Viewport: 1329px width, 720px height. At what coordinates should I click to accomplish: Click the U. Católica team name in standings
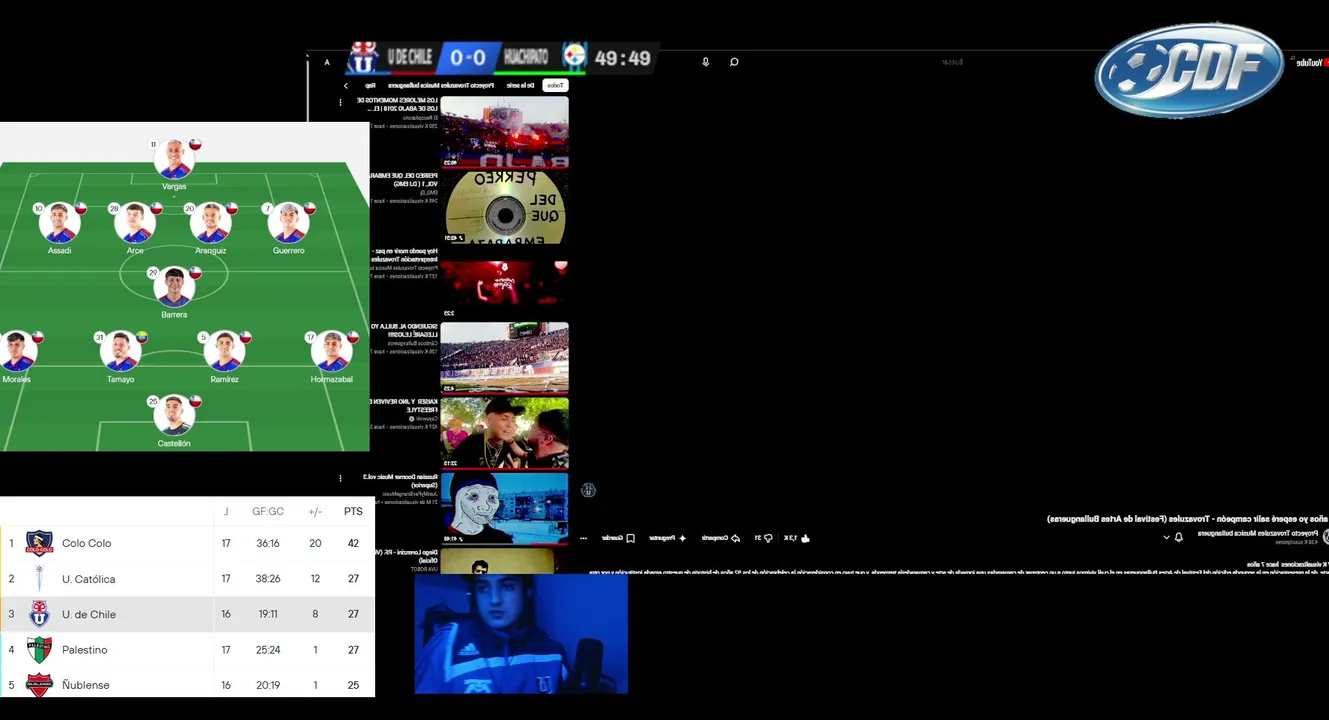click(89, 579)
